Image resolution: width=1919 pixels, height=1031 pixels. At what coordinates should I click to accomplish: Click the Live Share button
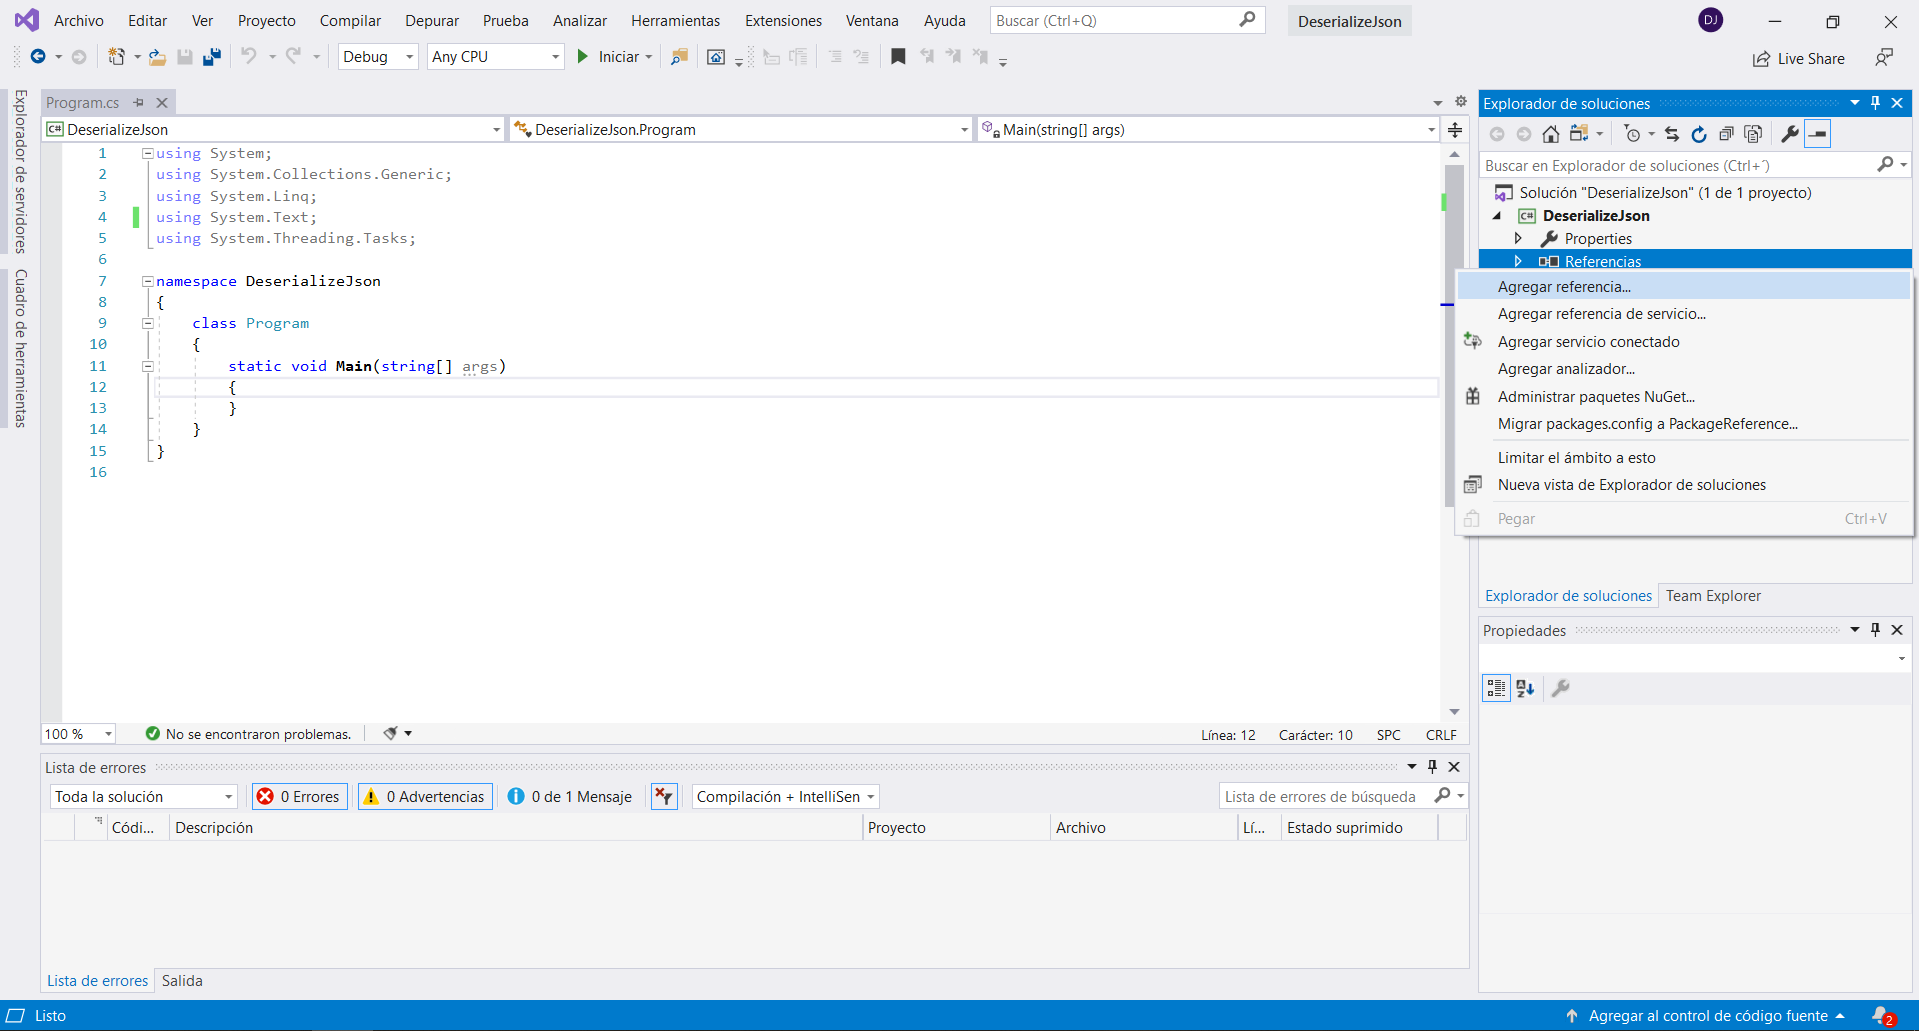1799,59
